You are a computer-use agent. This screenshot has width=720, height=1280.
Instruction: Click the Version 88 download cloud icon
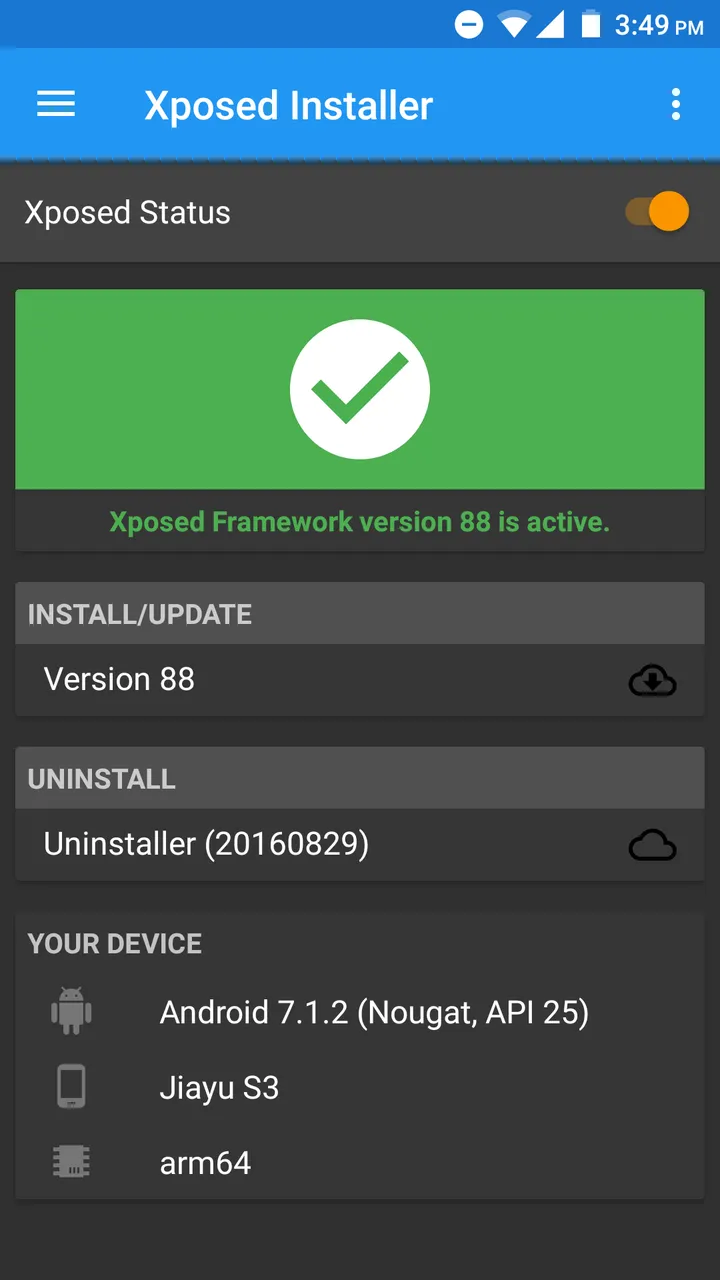coord(652,681)
